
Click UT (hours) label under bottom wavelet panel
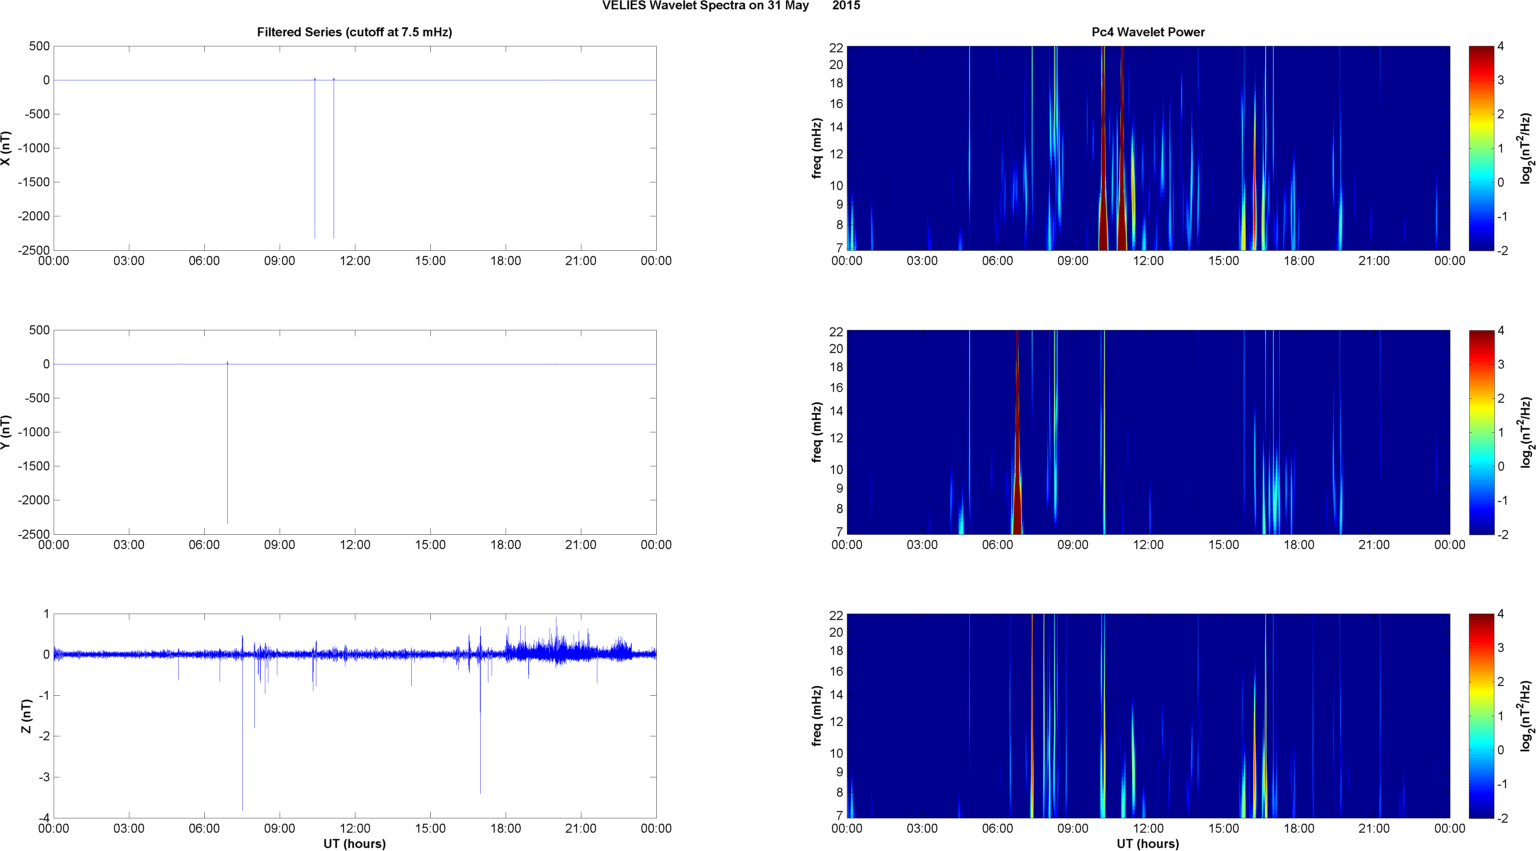coord(1147,843)
